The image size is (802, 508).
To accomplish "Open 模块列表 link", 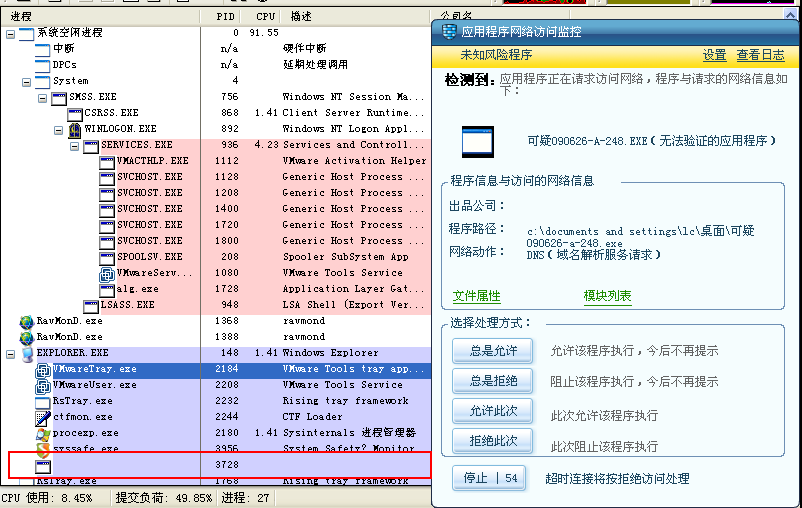I will 608,296.
